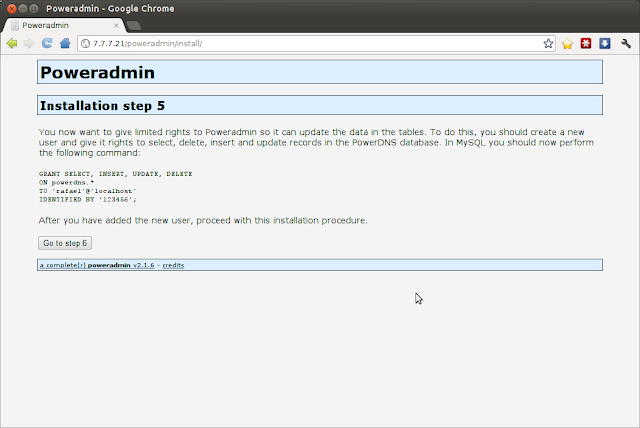Click the red asterisk extension icon
640x428 pixels.
[x=586, y=43]
